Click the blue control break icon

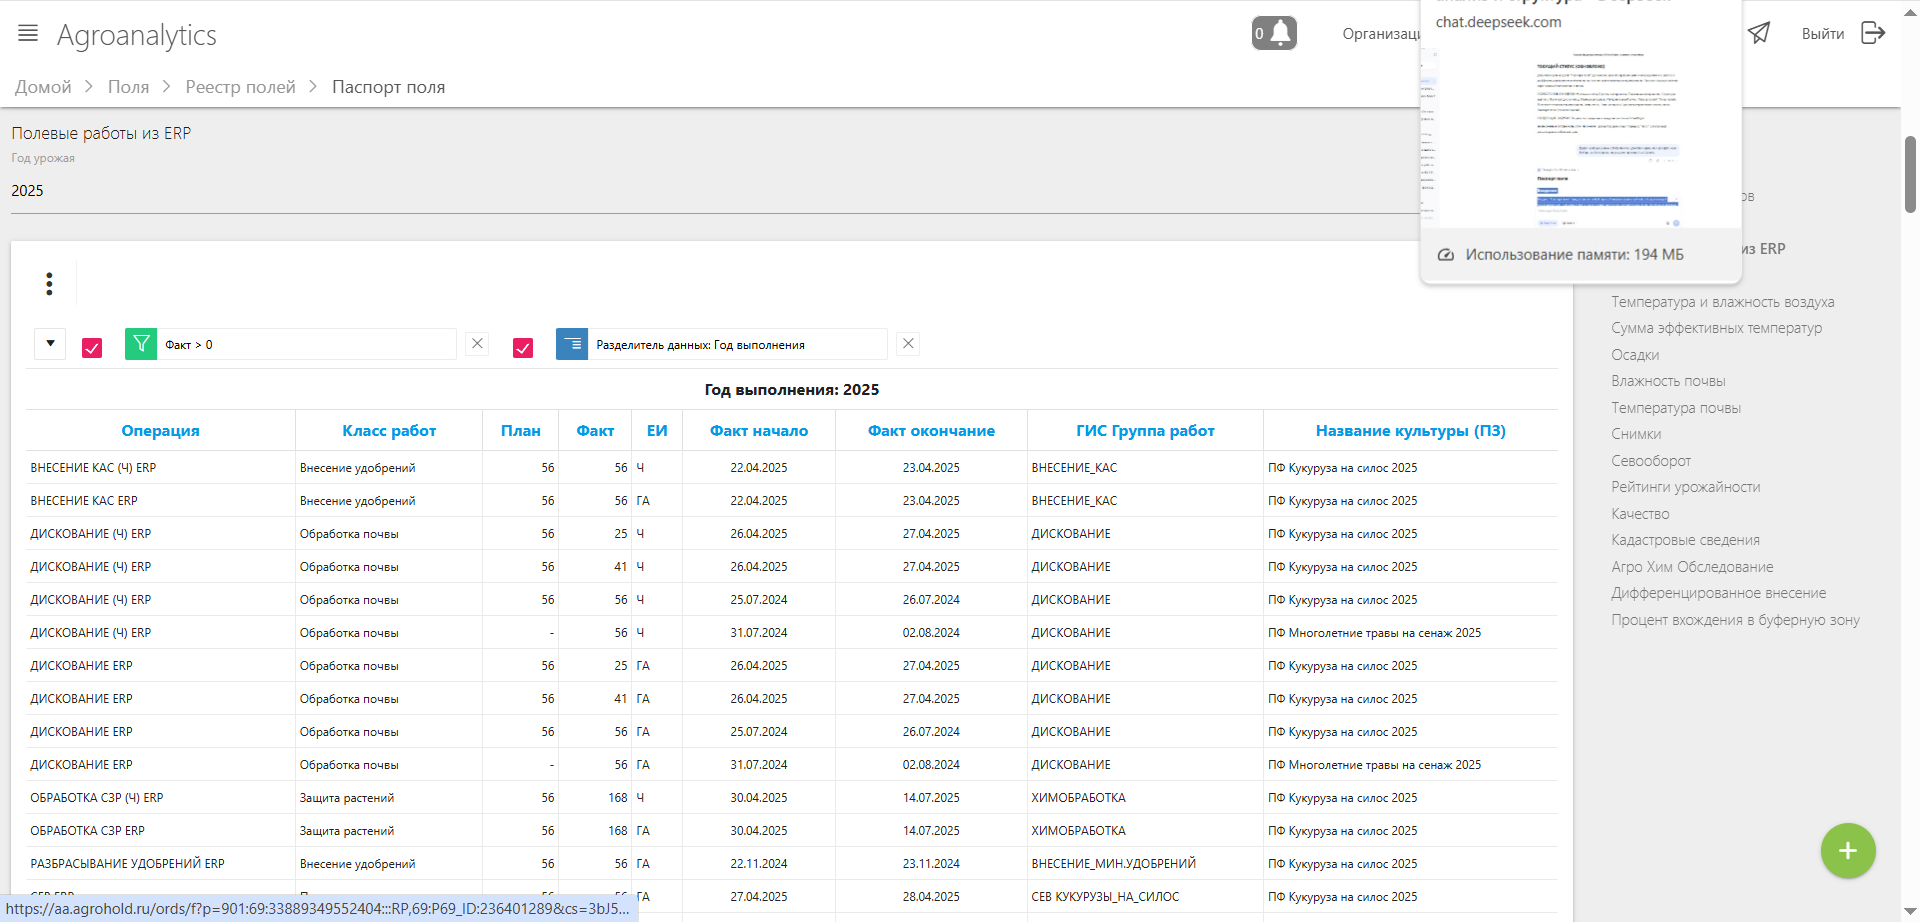click(x=572, y=344)
